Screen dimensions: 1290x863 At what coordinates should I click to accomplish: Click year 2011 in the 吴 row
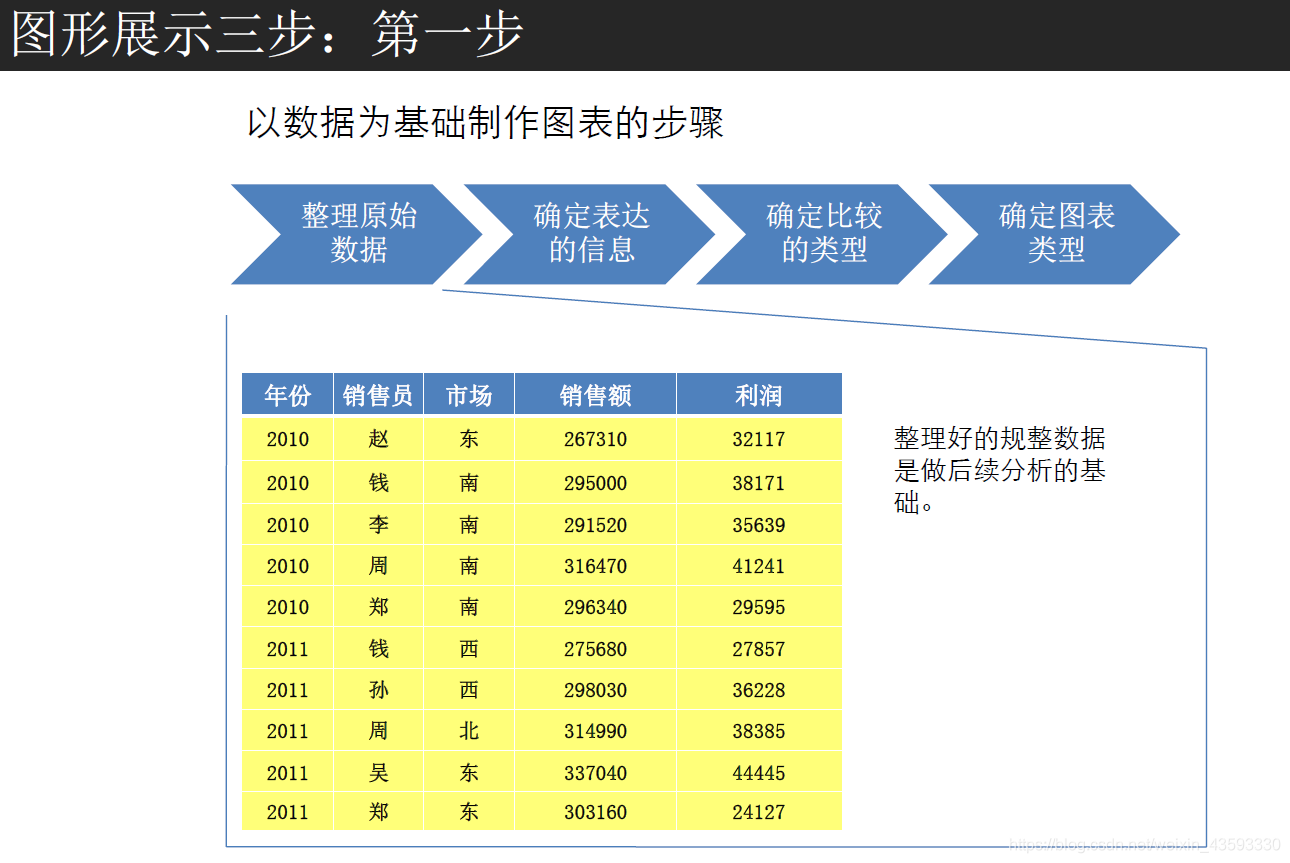(x=288, y=773)
